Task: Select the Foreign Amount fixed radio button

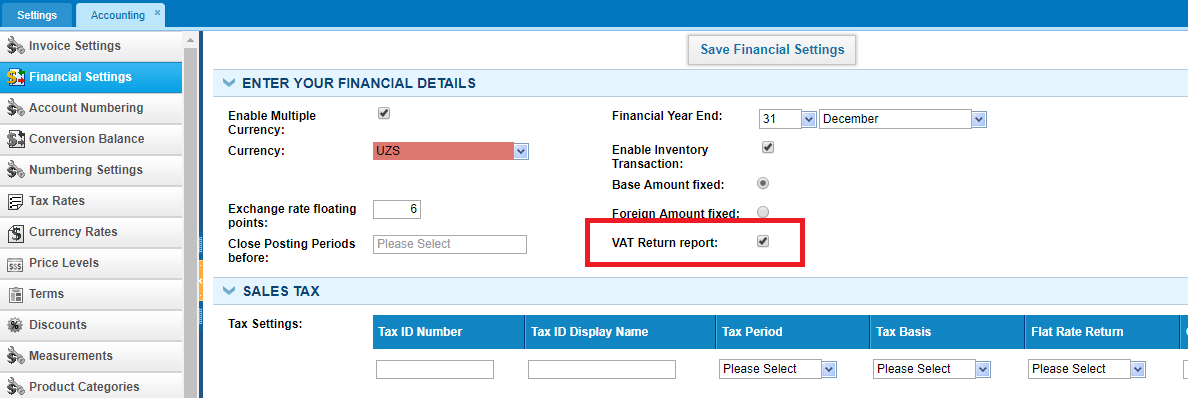Action: click(763, 212)
